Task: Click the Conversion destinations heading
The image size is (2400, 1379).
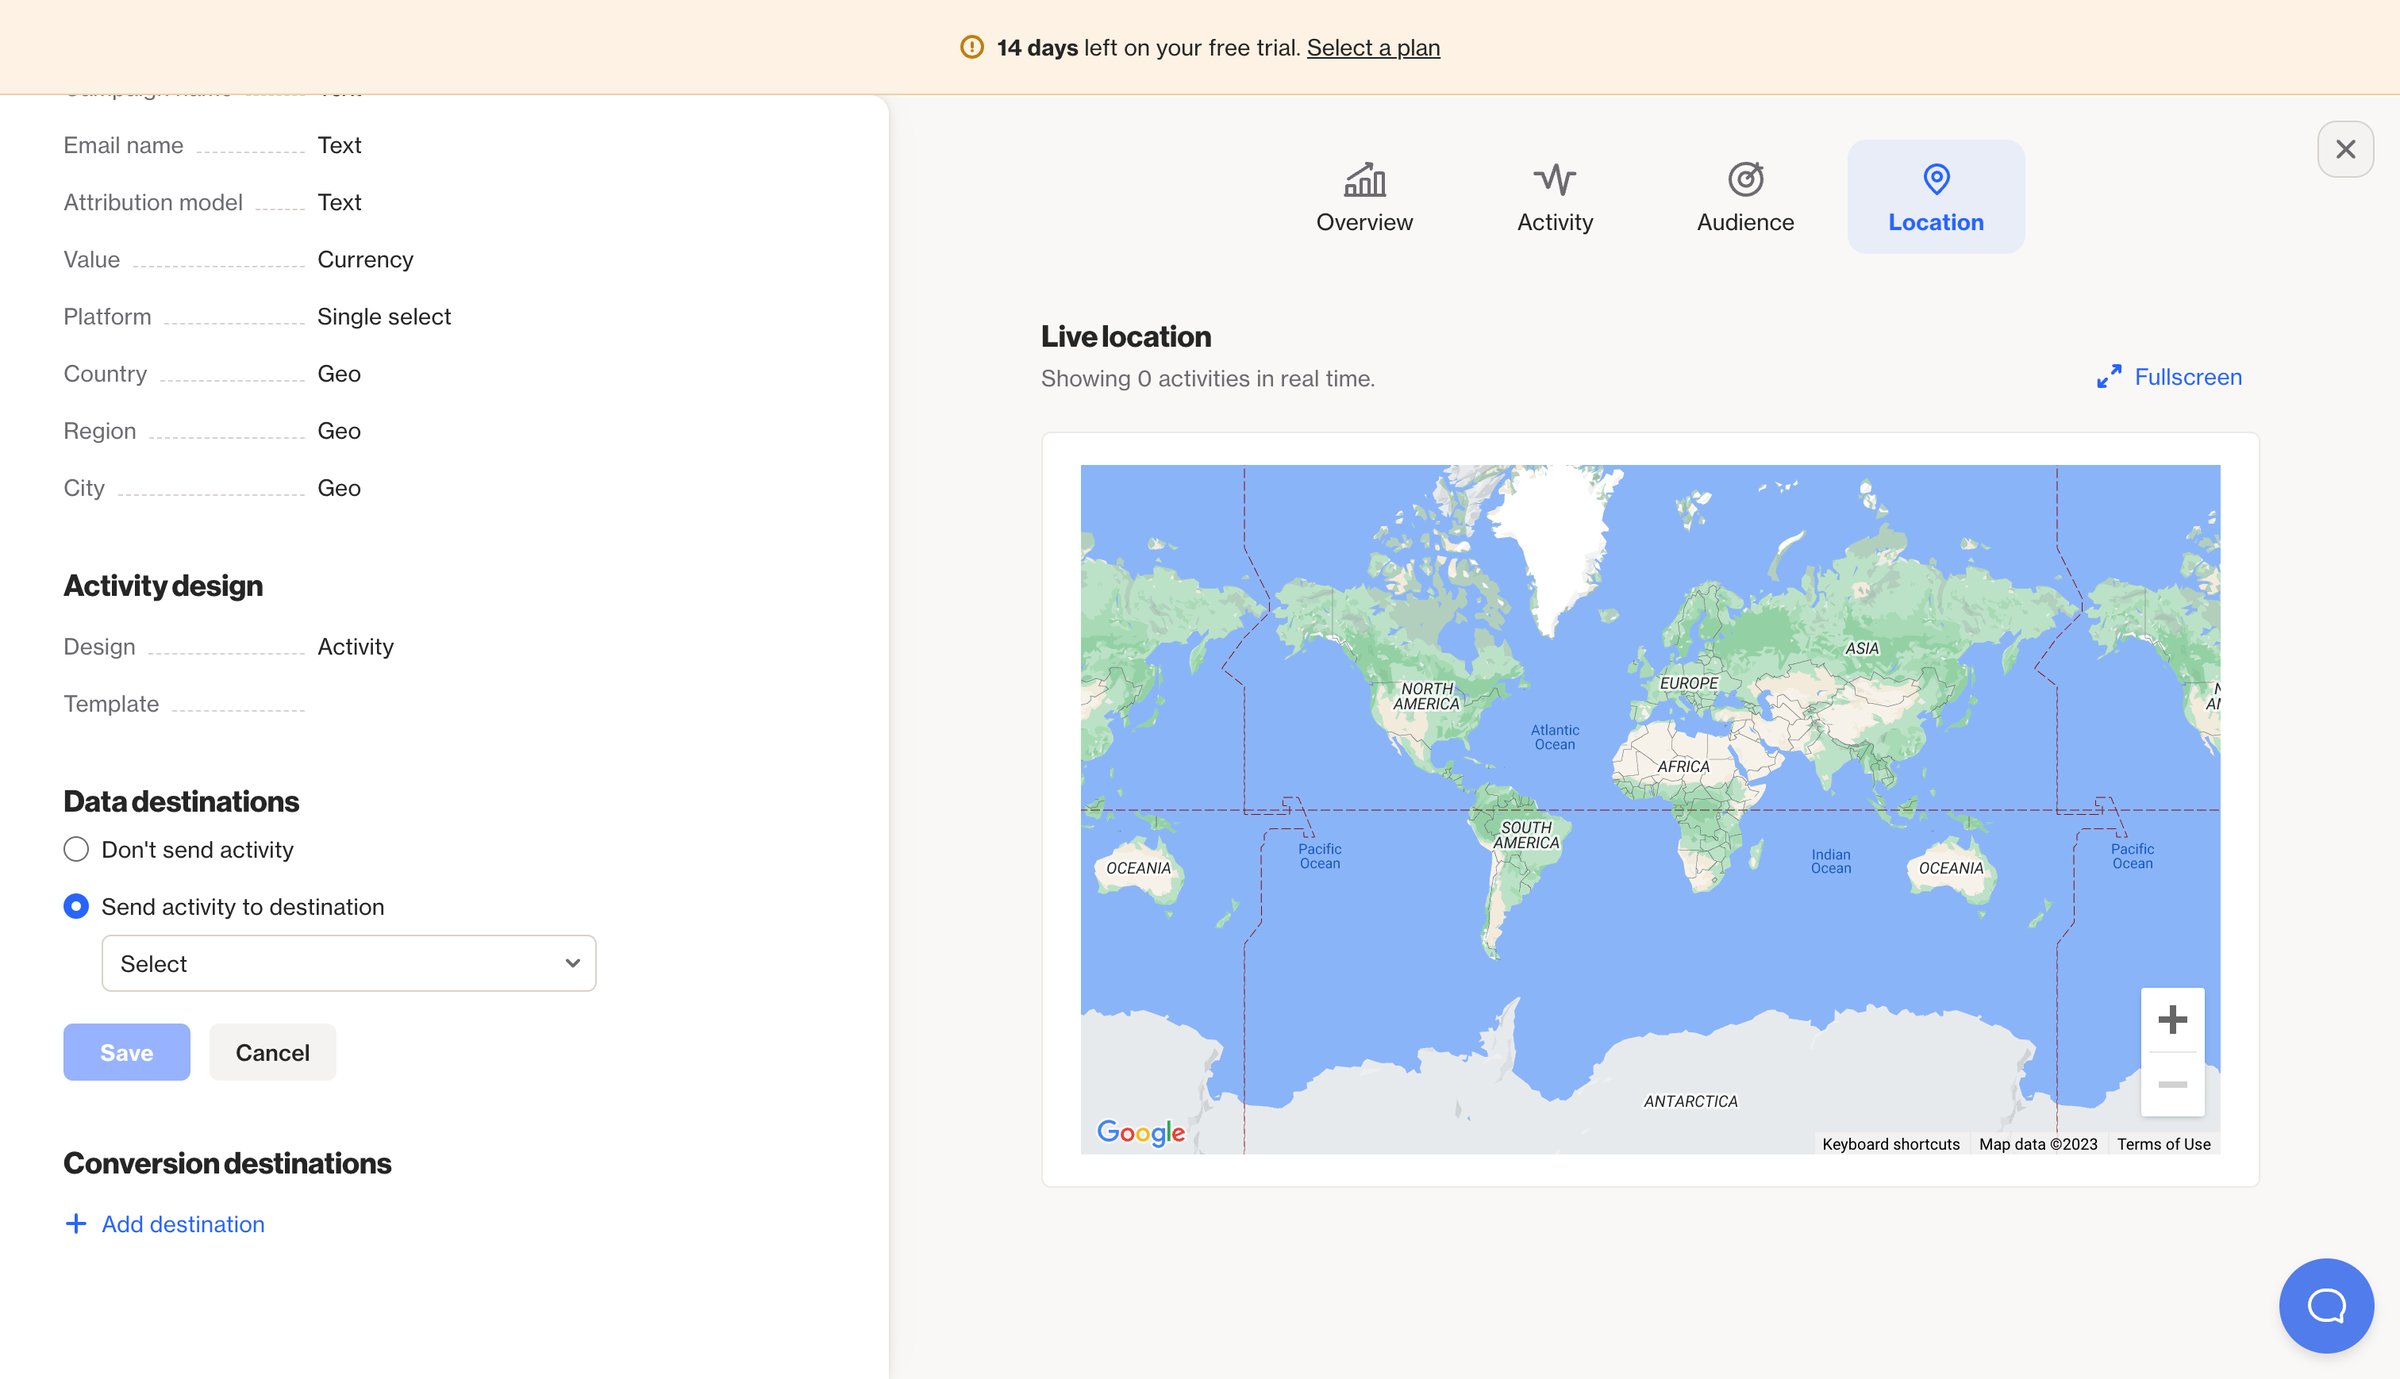Action: [227, 1163]
